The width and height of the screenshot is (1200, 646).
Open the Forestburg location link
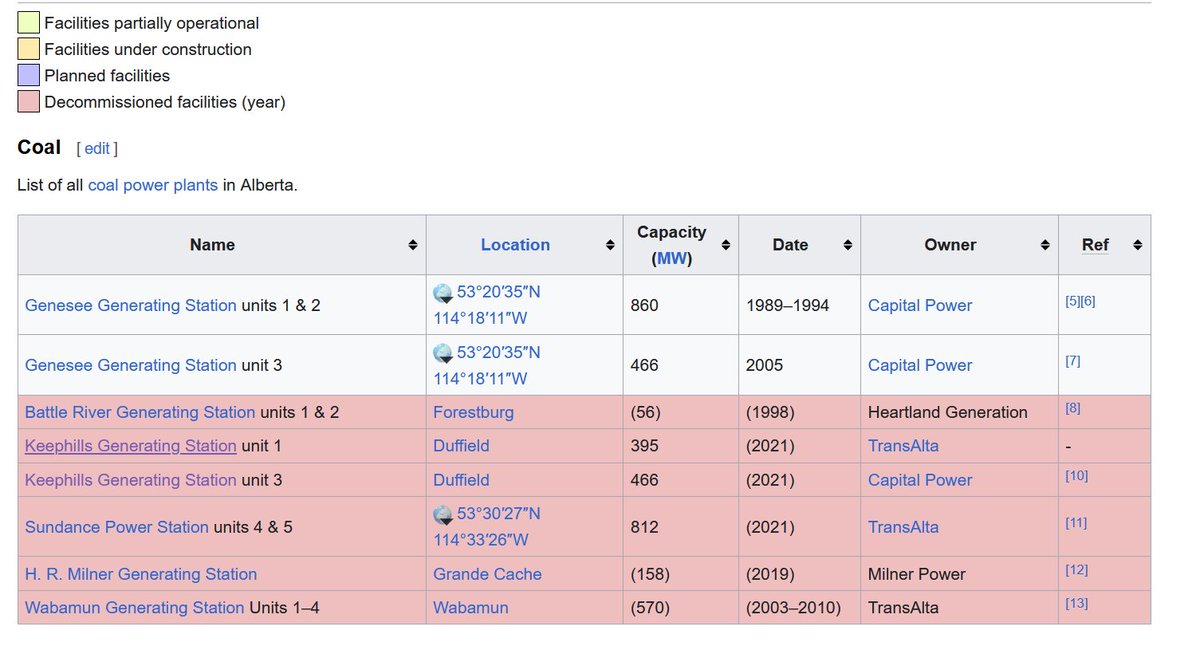pyautogui.click(x=473, y=412)
